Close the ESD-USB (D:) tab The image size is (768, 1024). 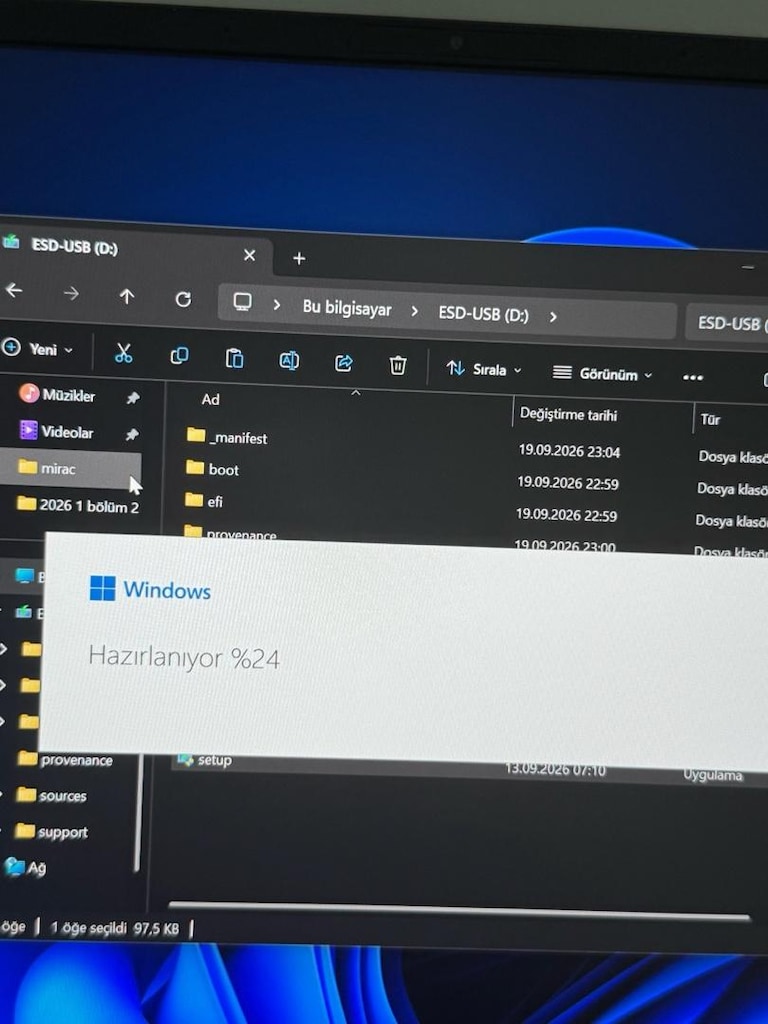tap(249, 255)
